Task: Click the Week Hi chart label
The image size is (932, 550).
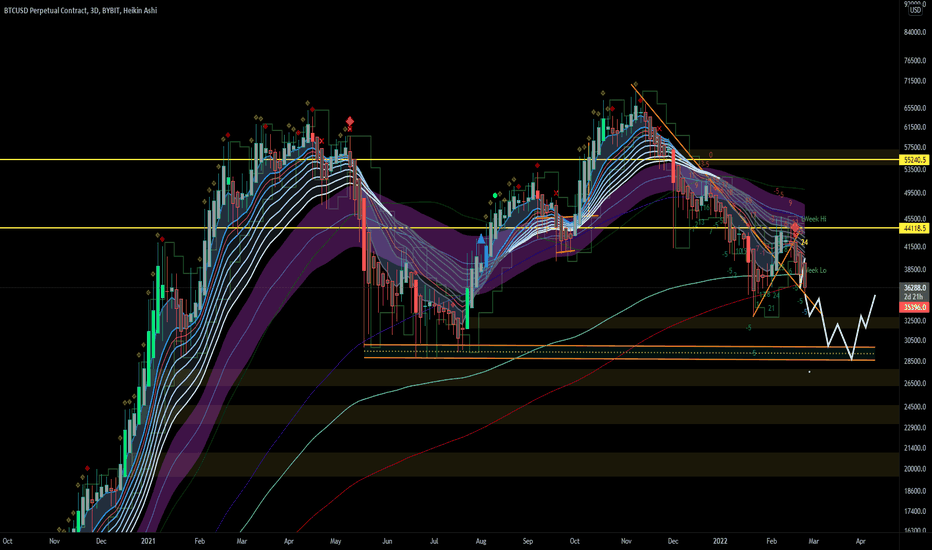Action: coord(814,219)
